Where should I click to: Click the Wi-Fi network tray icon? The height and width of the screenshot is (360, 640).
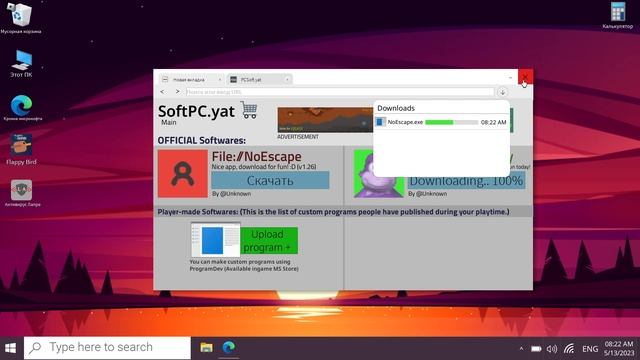coord(569,349)
